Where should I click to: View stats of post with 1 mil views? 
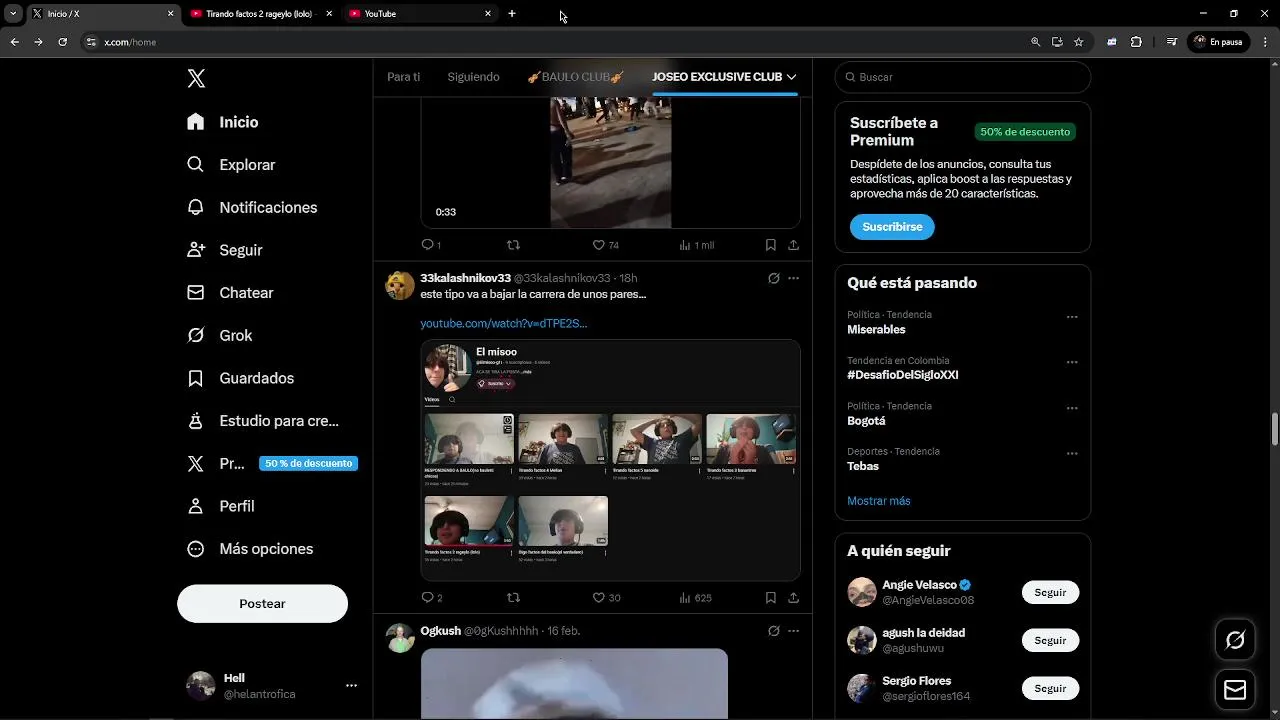[x=696, y=245]
